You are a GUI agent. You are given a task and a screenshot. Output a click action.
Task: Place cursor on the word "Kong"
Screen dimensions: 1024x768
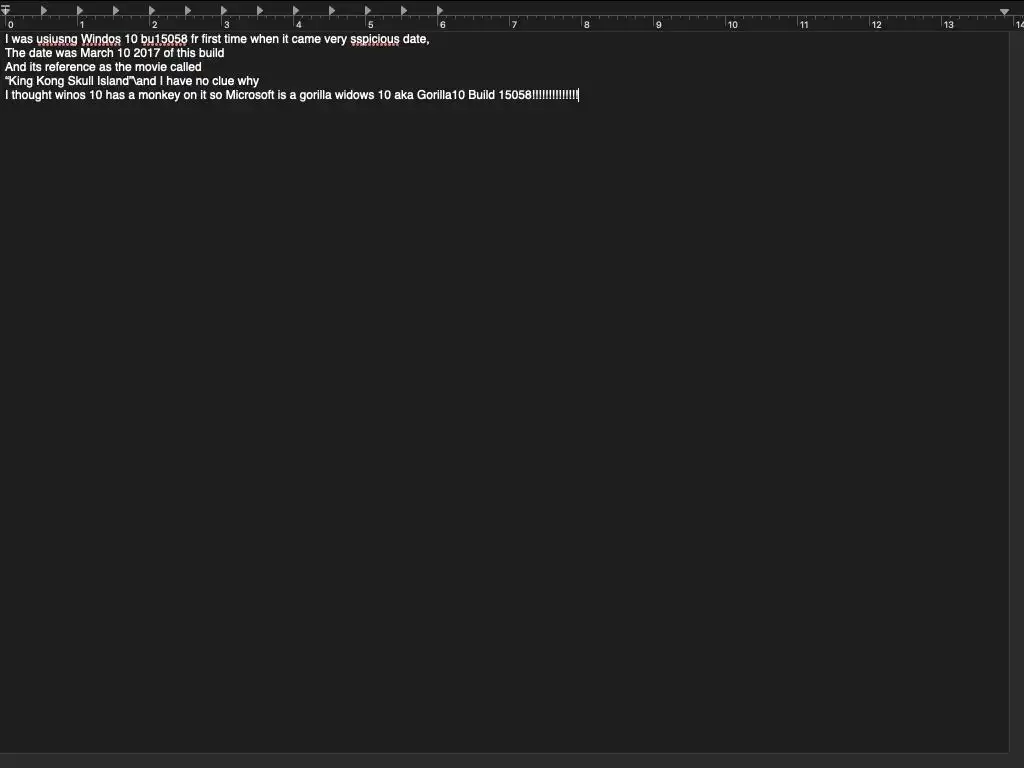[x=50, y=81]
